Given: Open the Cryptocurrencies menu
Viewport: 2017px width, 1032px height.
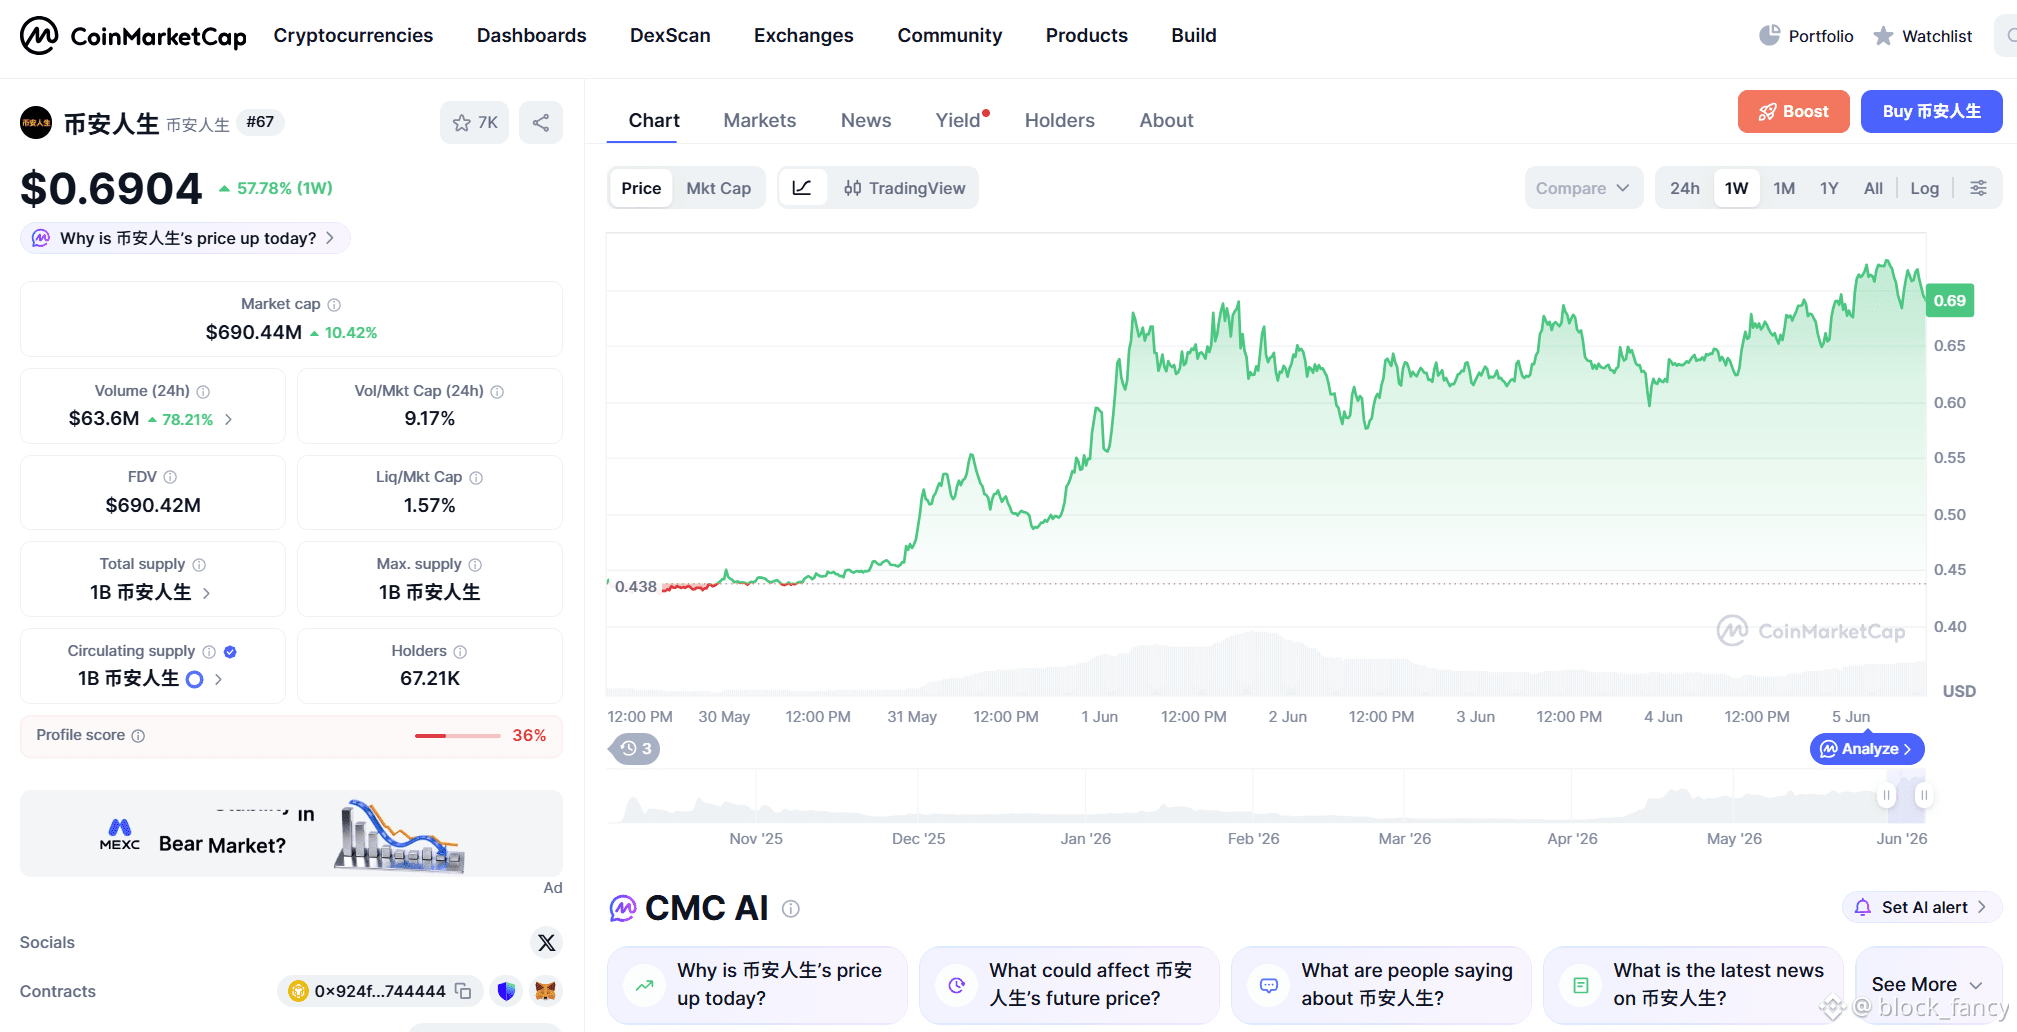Looking at the screenshot, I should coord(353,36).
